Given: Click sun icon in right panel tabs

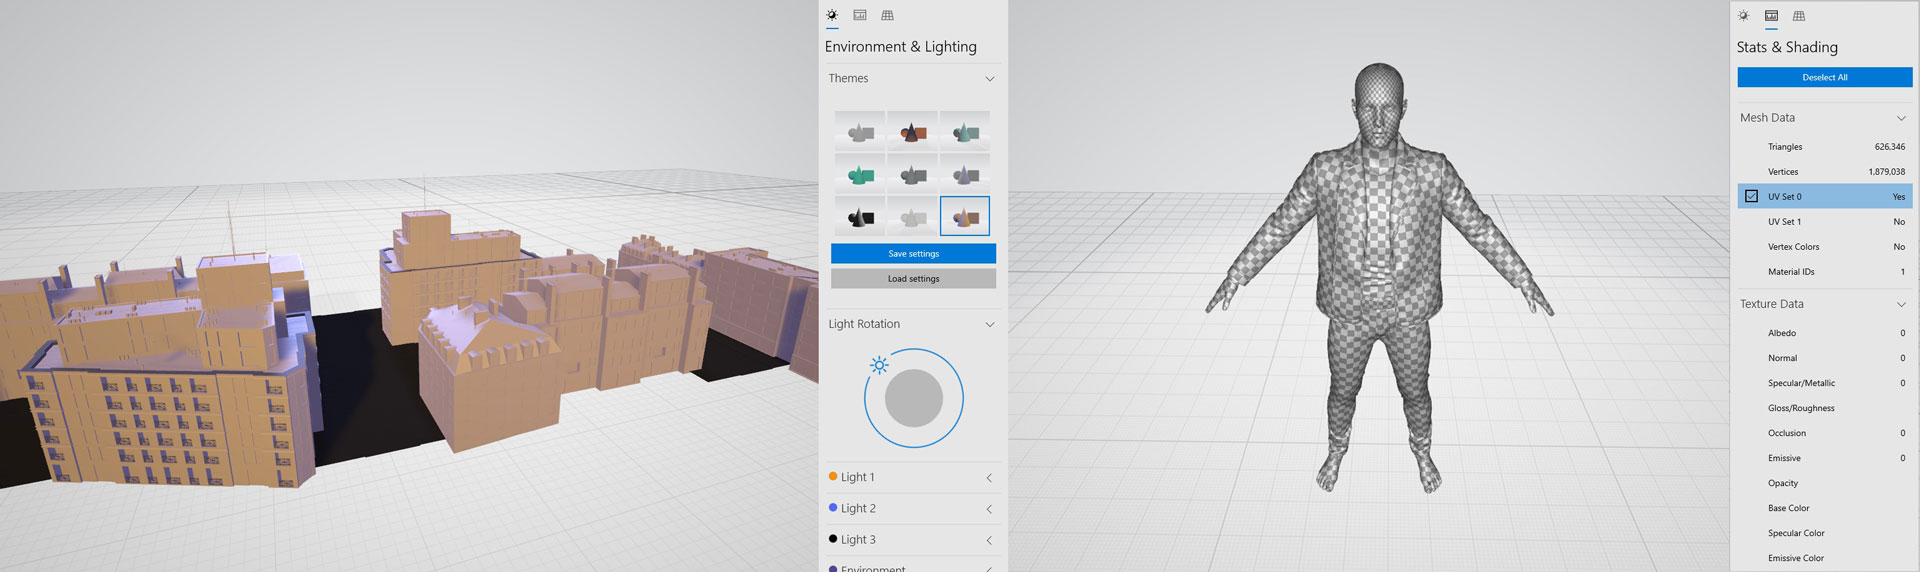Looking at the screenshot, I should click(x=1743, y=16).
